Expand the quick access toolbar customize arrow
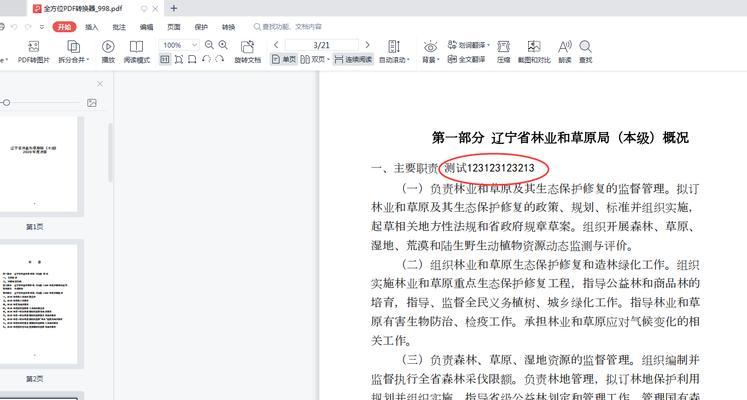The height and width of the screenshot is (400, 747). [42, 27]
